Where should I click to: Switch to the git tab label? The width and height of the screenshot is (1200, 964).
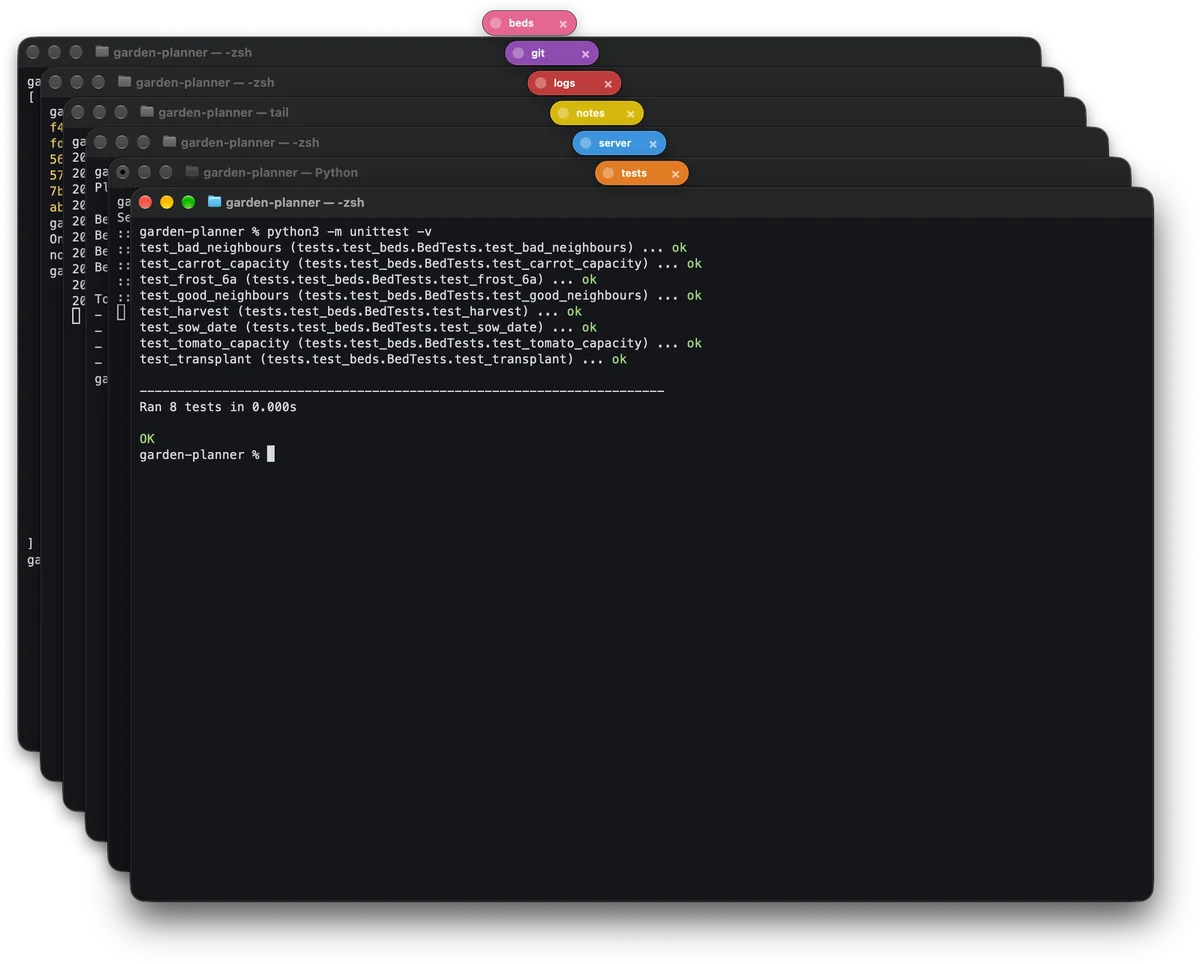click(x=538, y=53)
